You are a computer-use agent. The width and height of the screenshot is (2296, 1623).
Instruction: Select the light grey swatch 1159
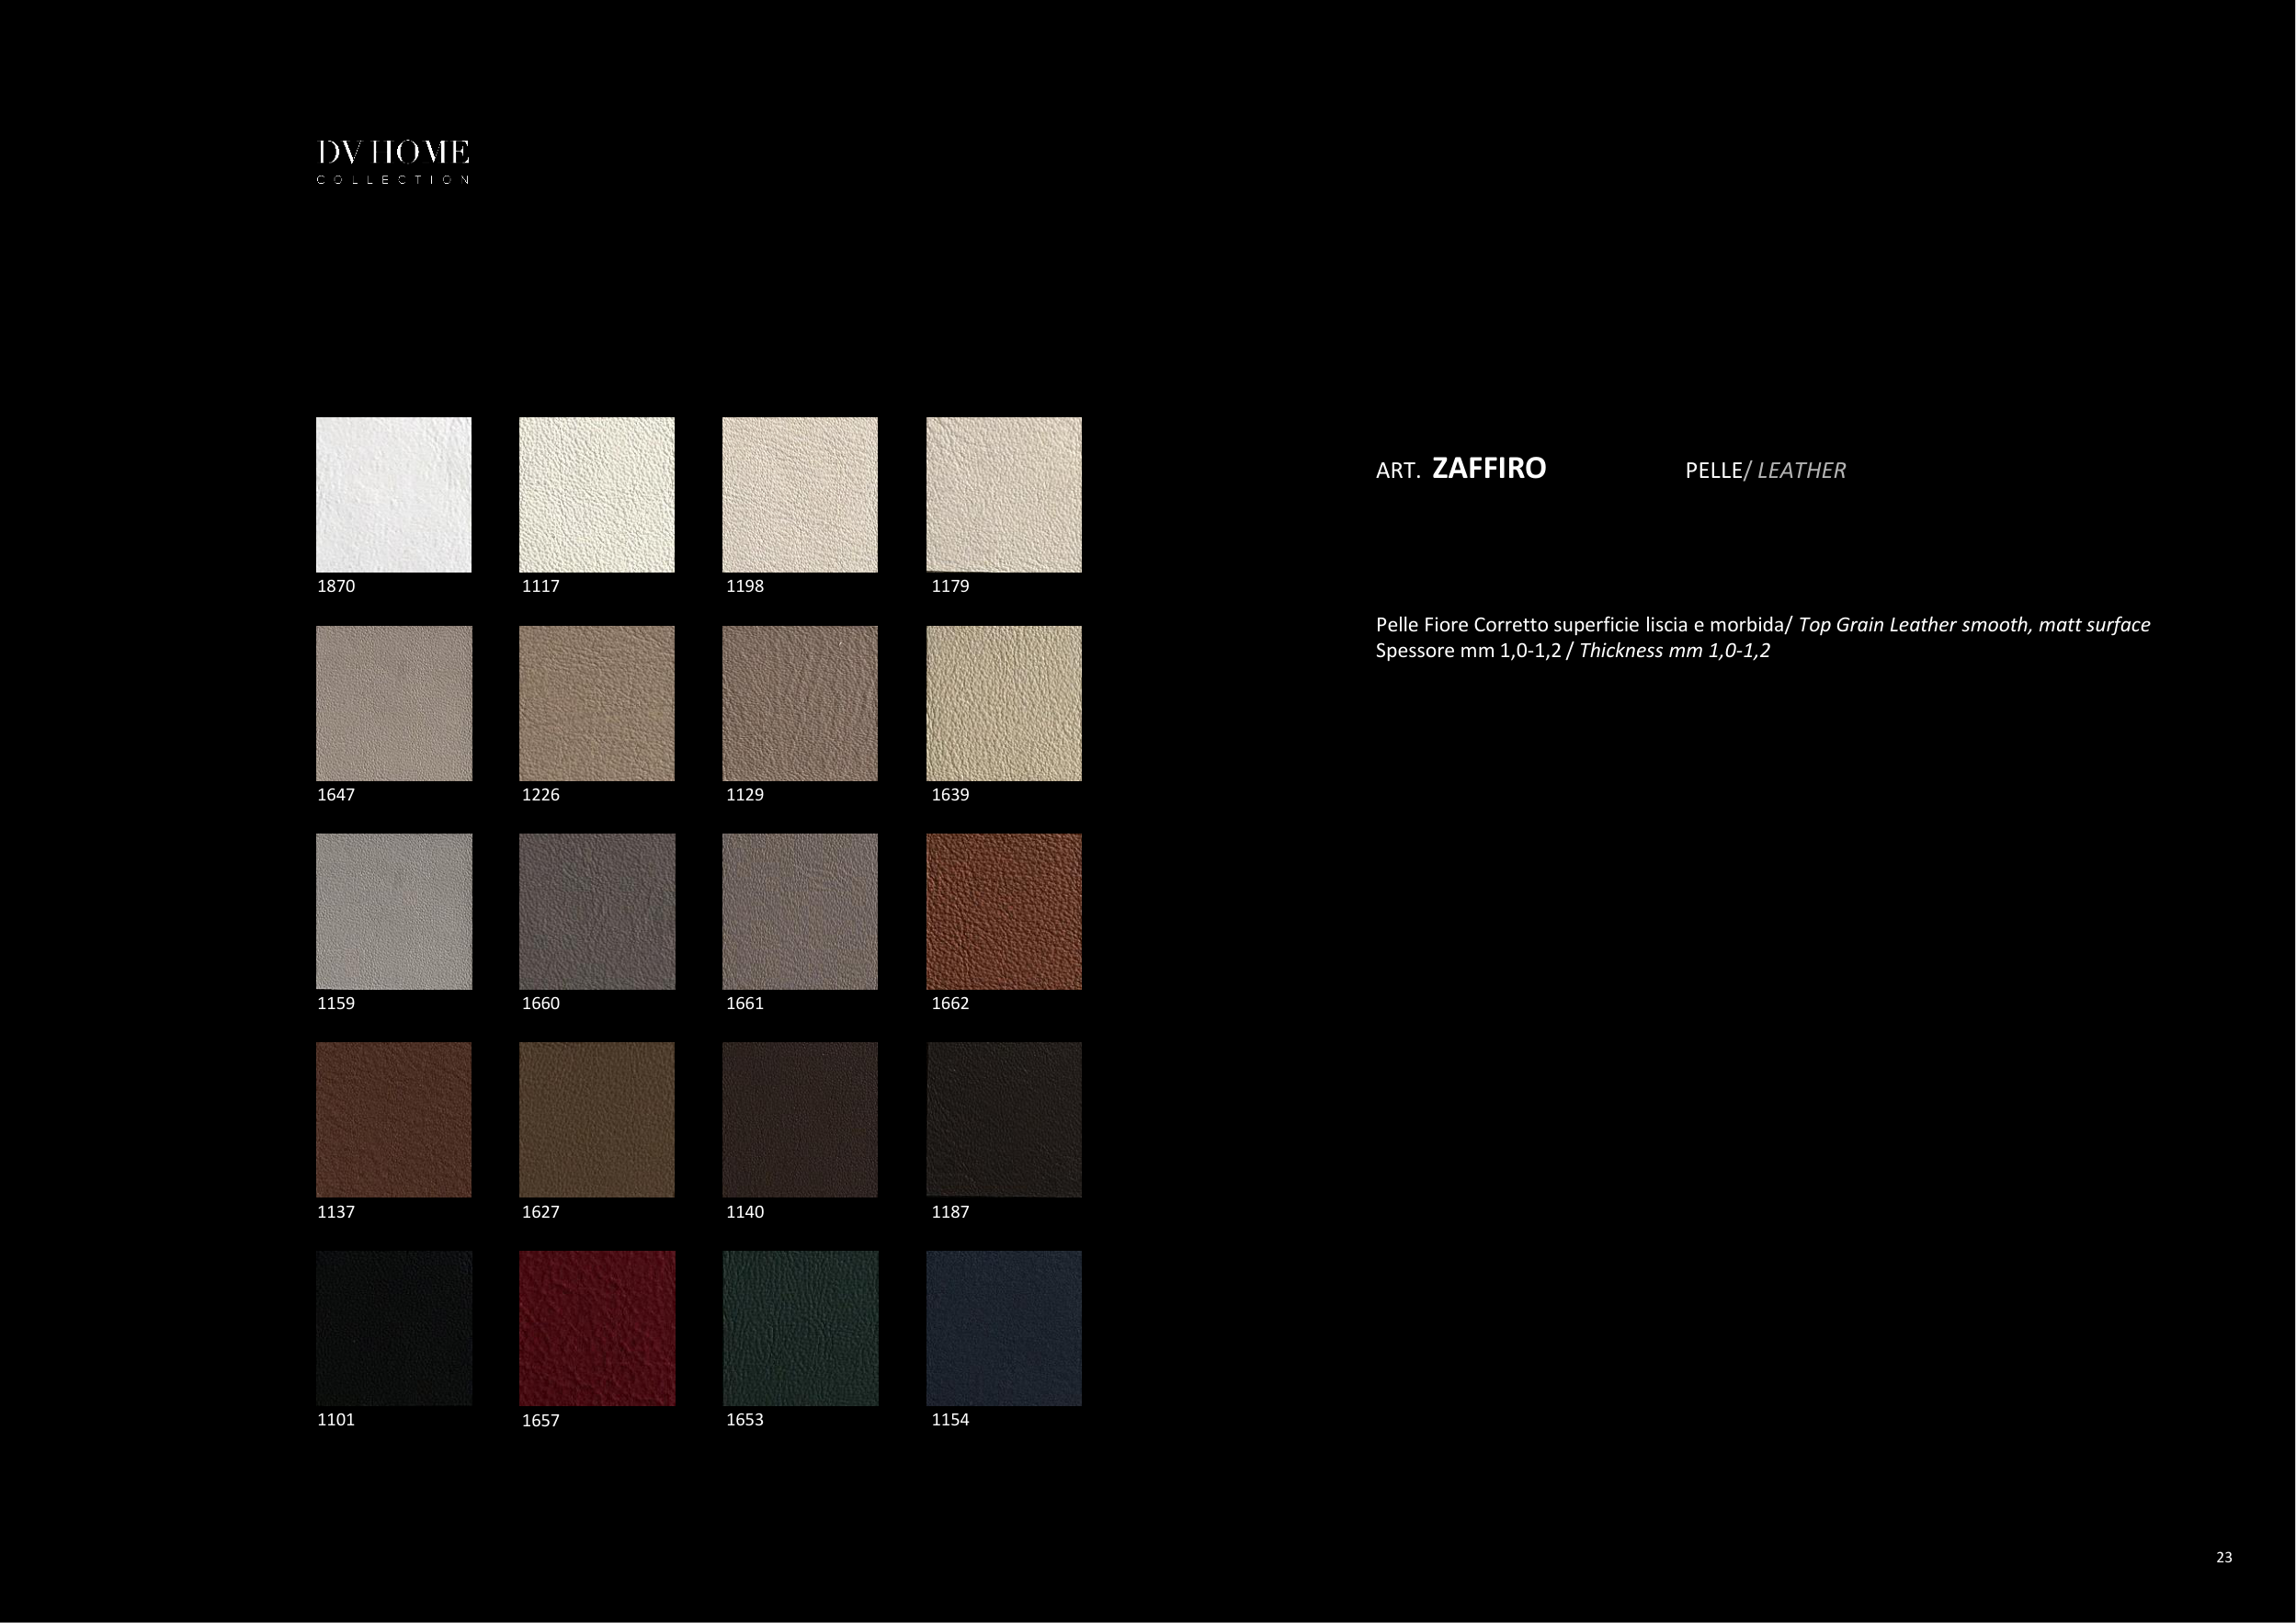tap(393, 911)
